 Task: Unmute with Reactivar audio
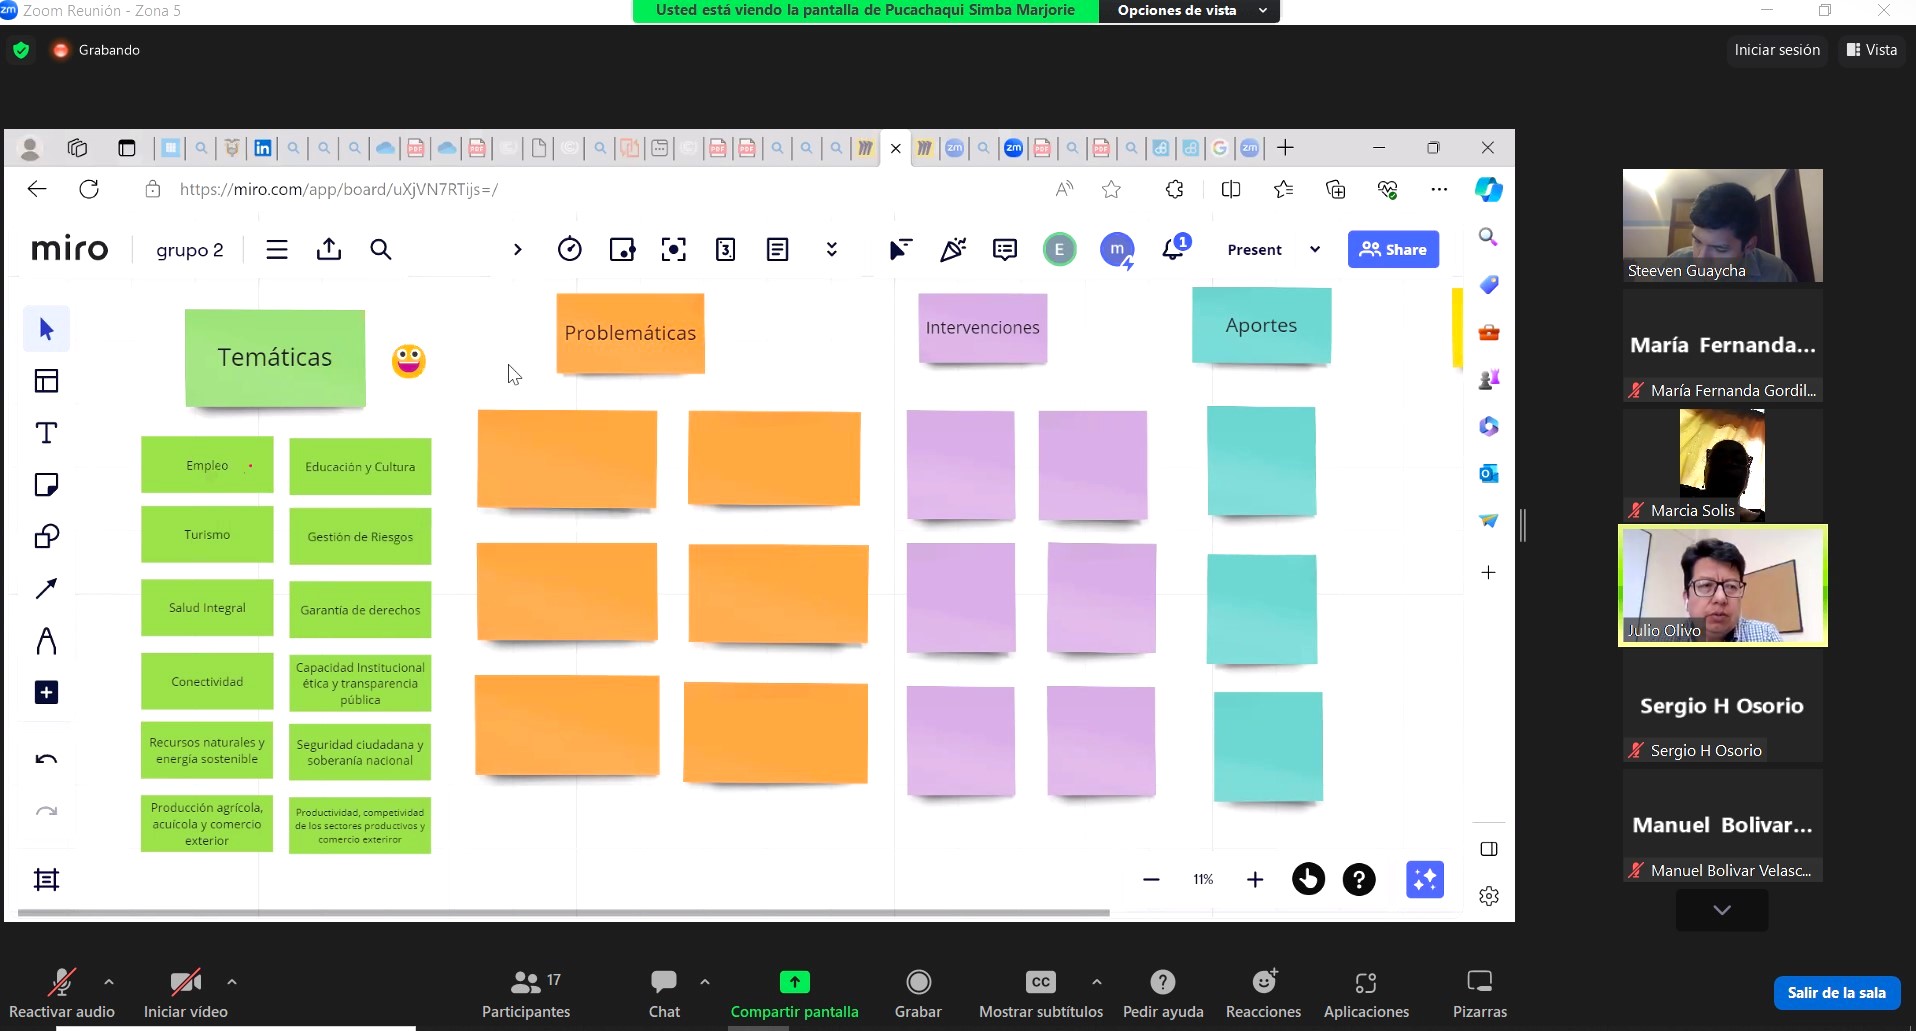(62, 993)
